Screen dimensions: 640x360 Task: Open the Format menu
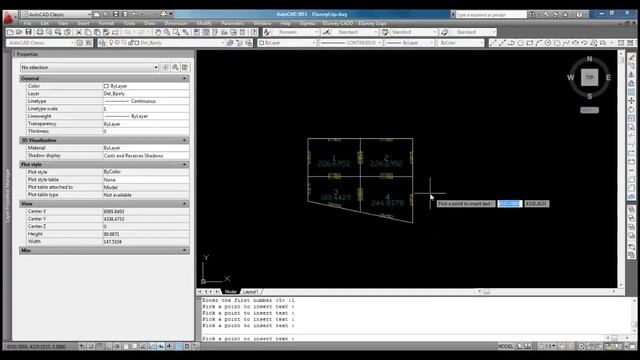[106, 23]
